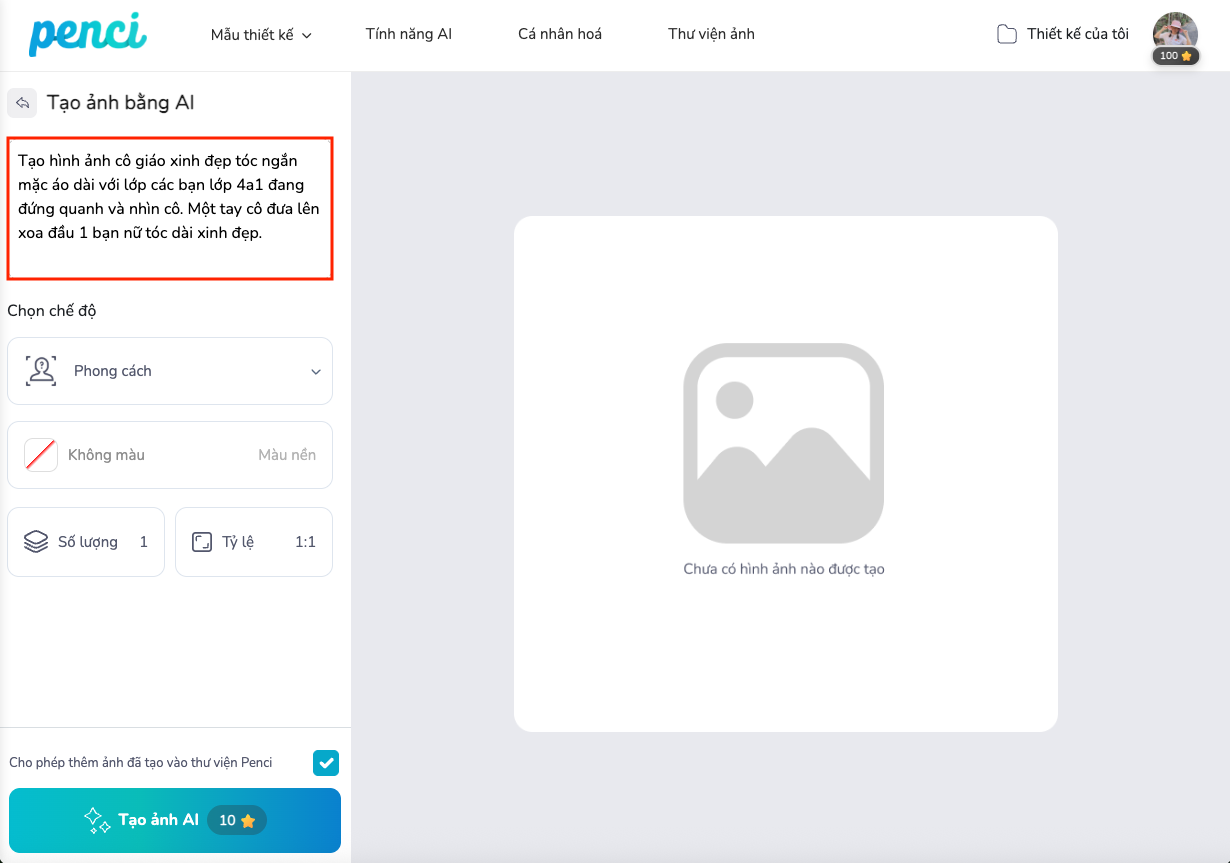Select the Không màu background color swatch

click(41, 455)
